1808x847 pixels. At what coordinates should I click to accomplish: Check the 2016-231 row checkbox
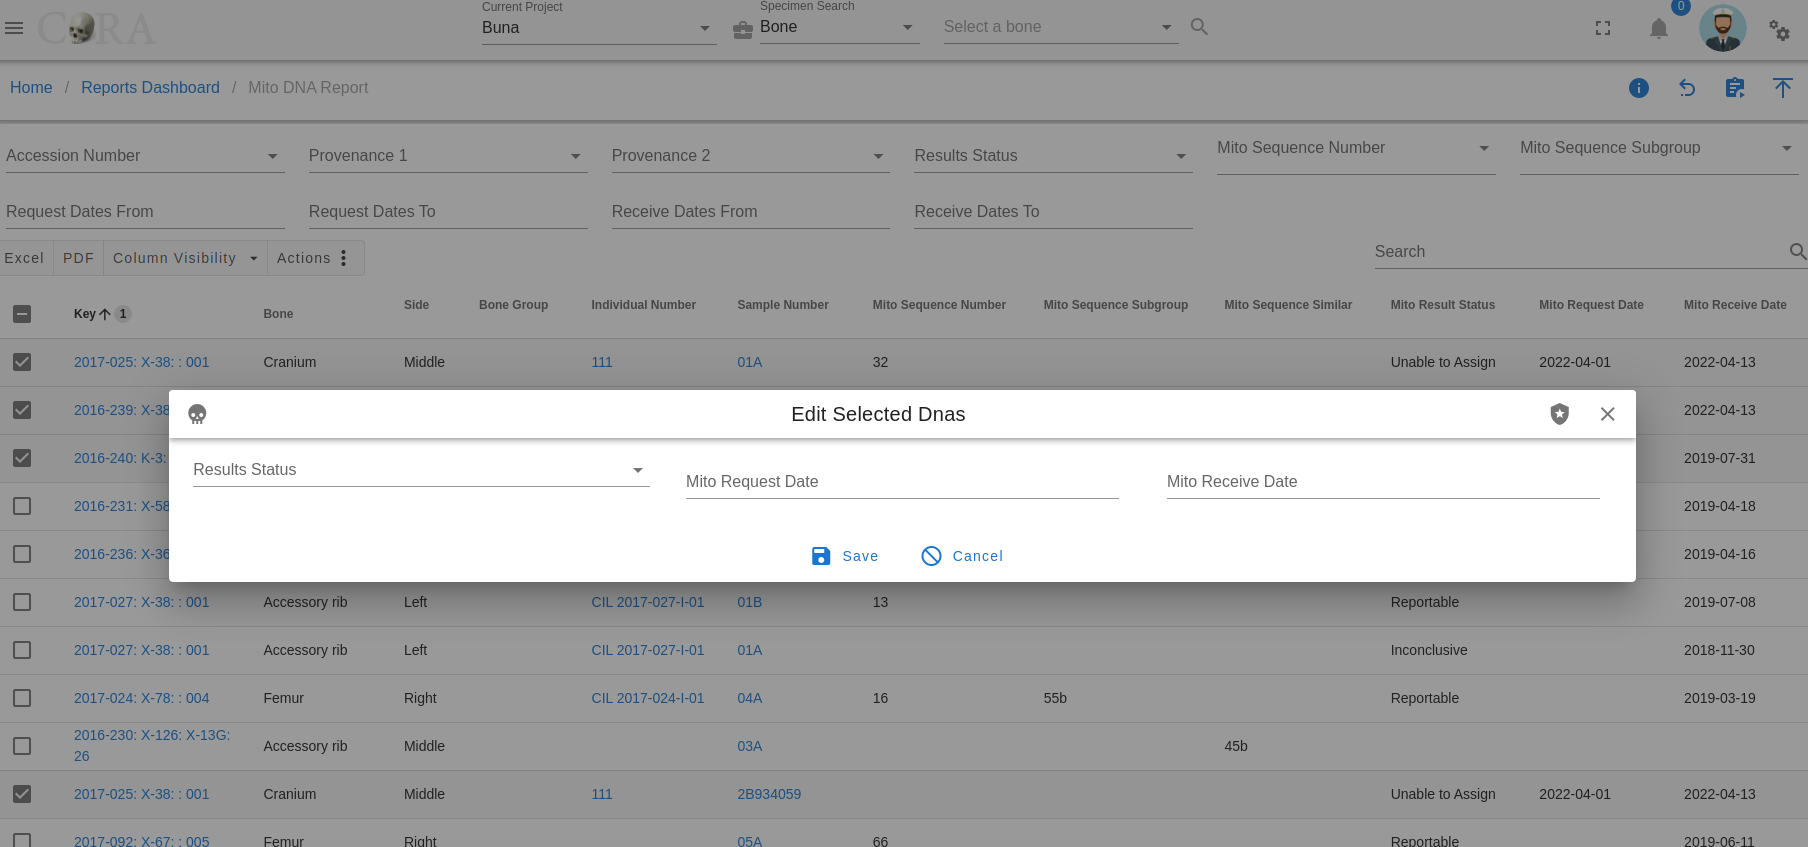[x=22, y=506]
